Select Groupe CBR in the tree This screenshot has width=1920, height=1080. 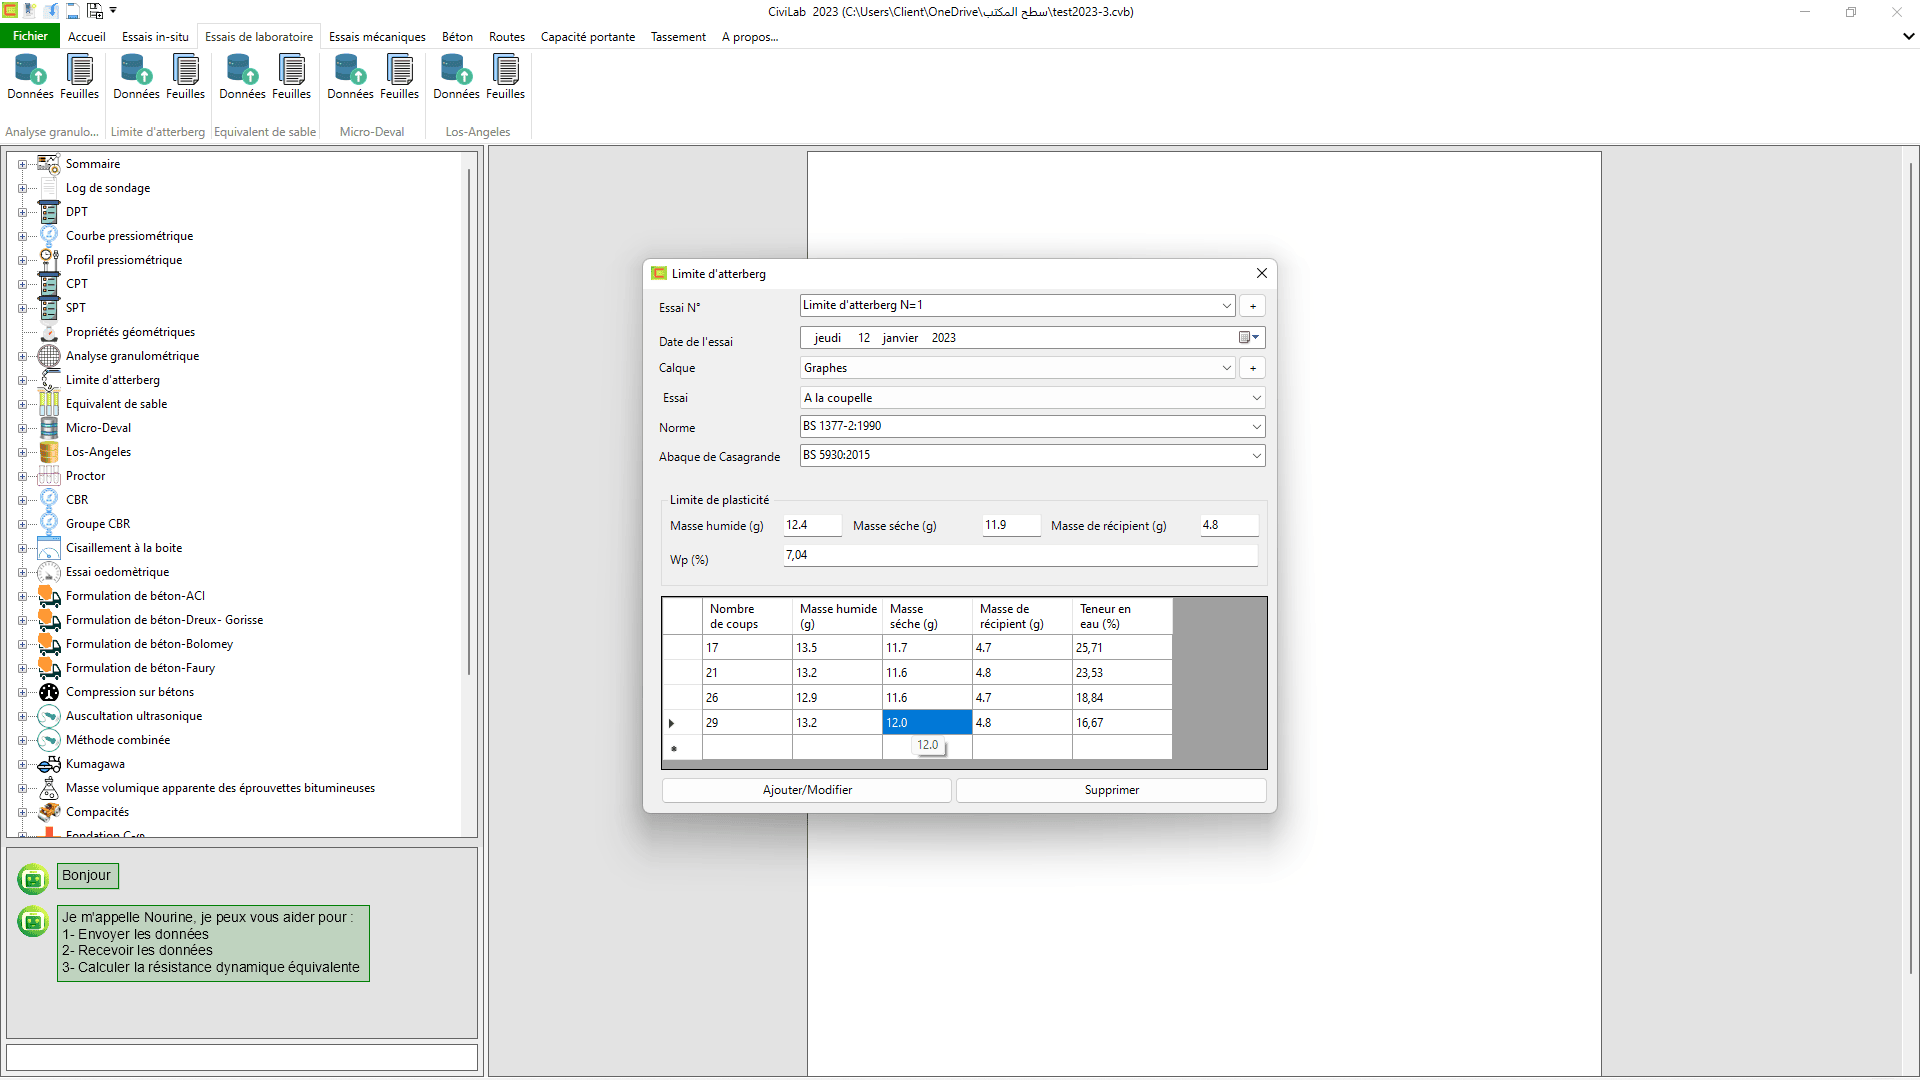(x=98, y=524)
